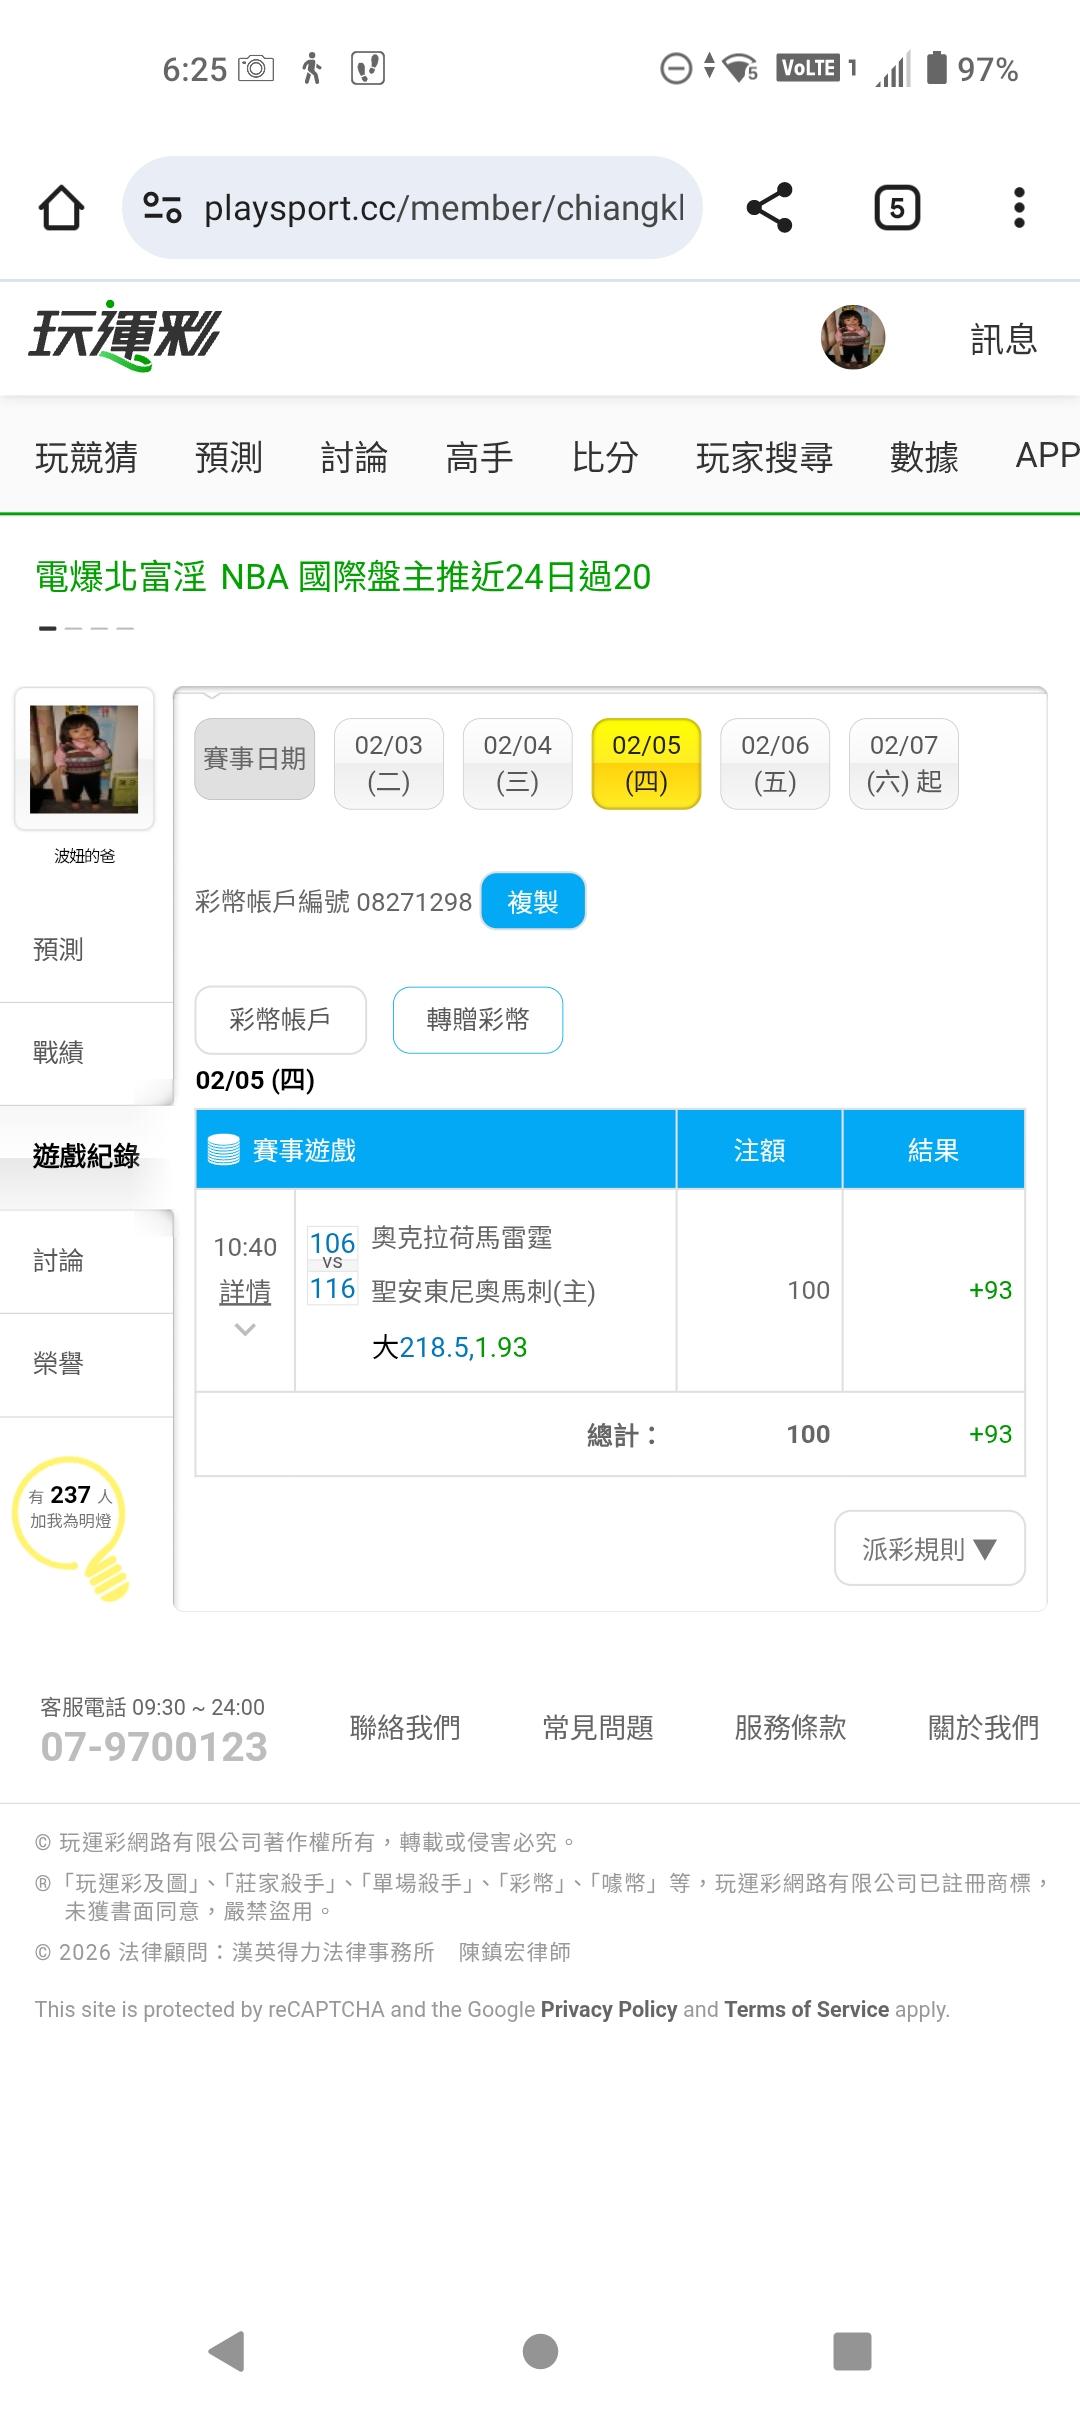Open the tab switcher showing 5 tabs
Screen dimensions: 1080x2412
pos(897,208)
